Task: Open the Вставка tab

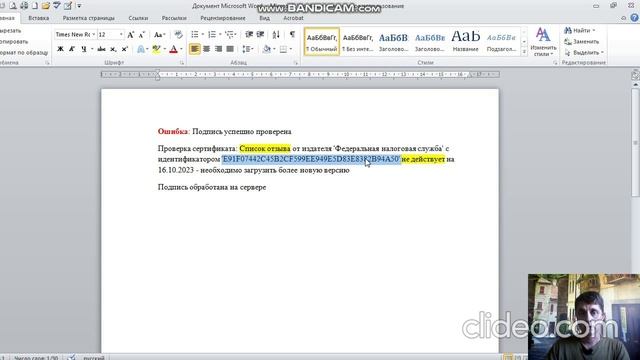Action: (x=39, y=18)
